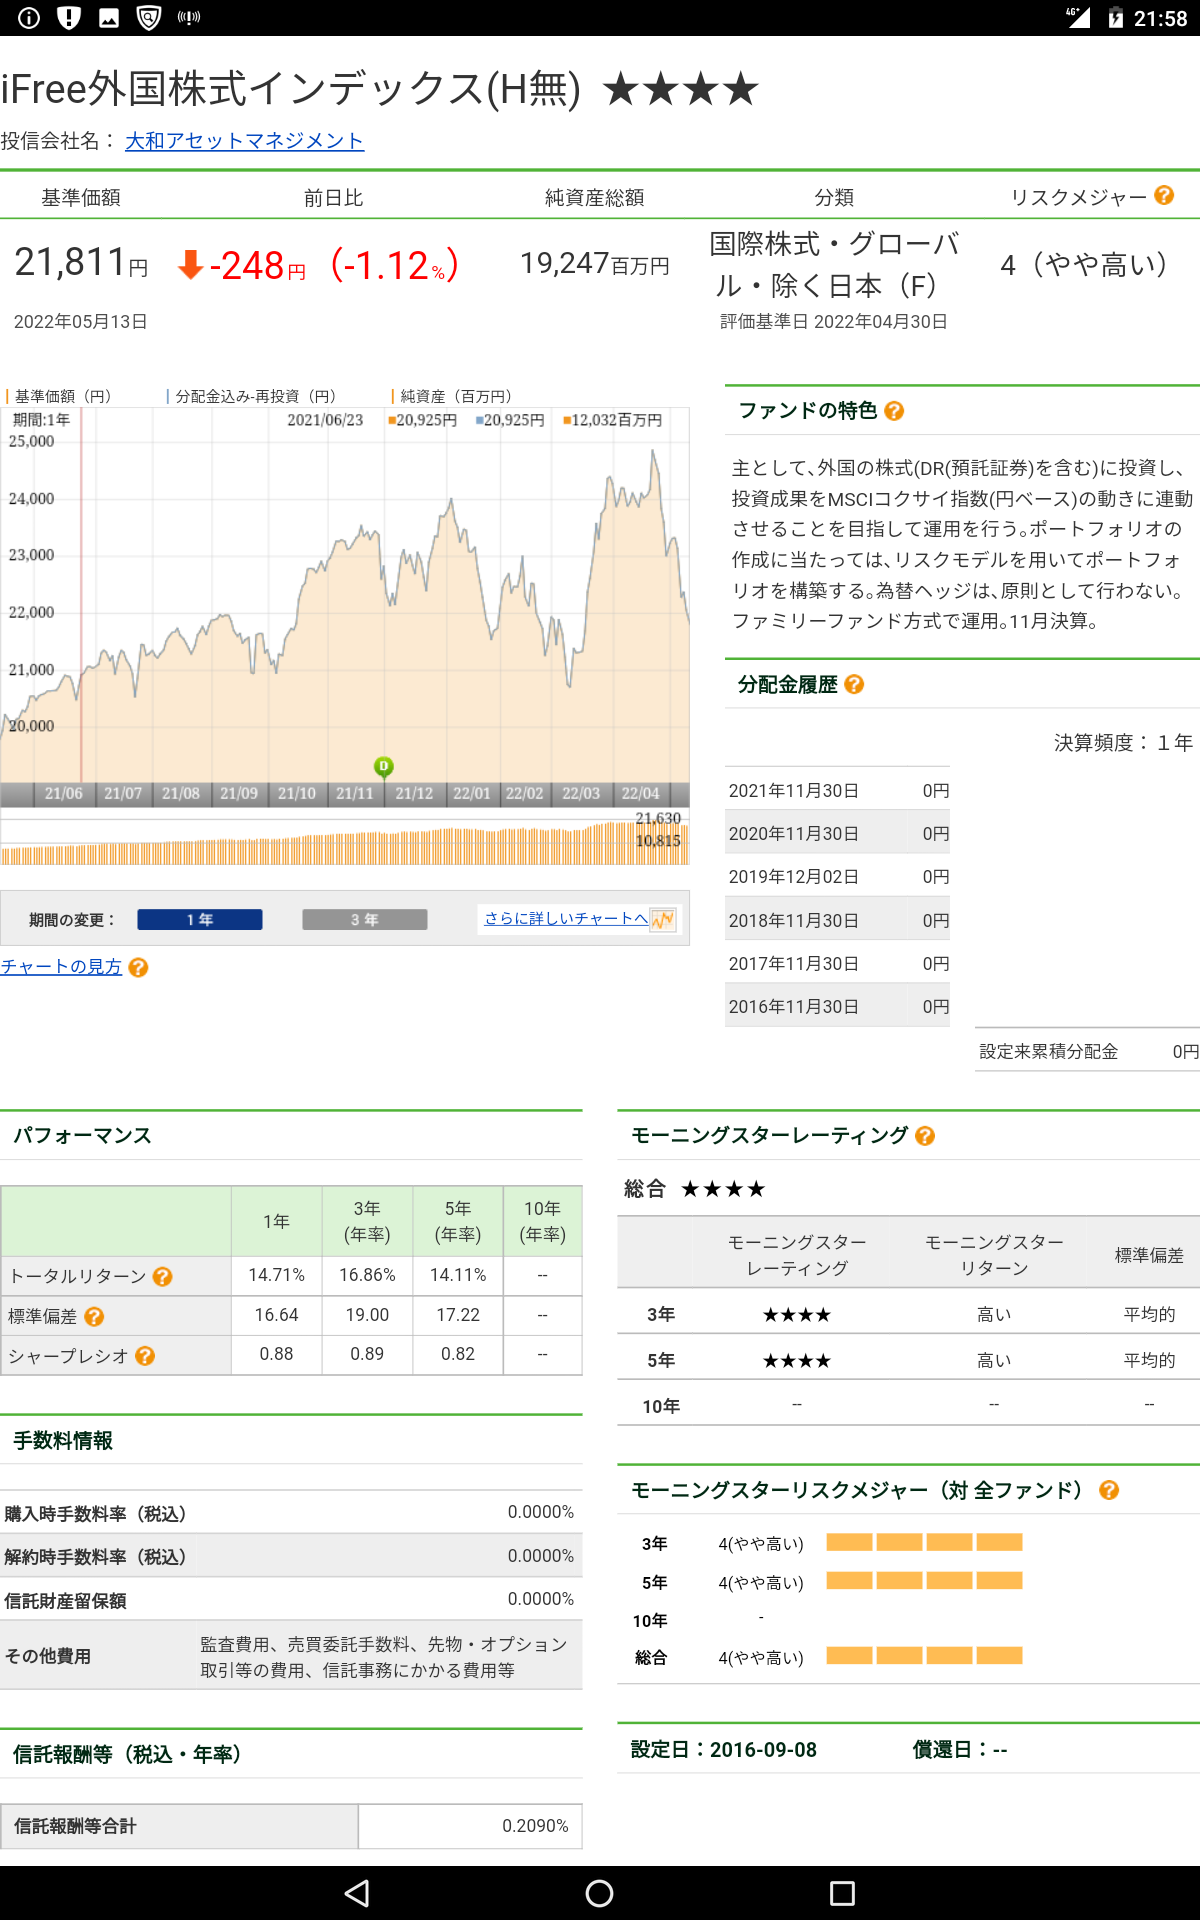Click 総合 risk measure orange bar
Screen dimensions: 1200x1920
click(924, 1656)
